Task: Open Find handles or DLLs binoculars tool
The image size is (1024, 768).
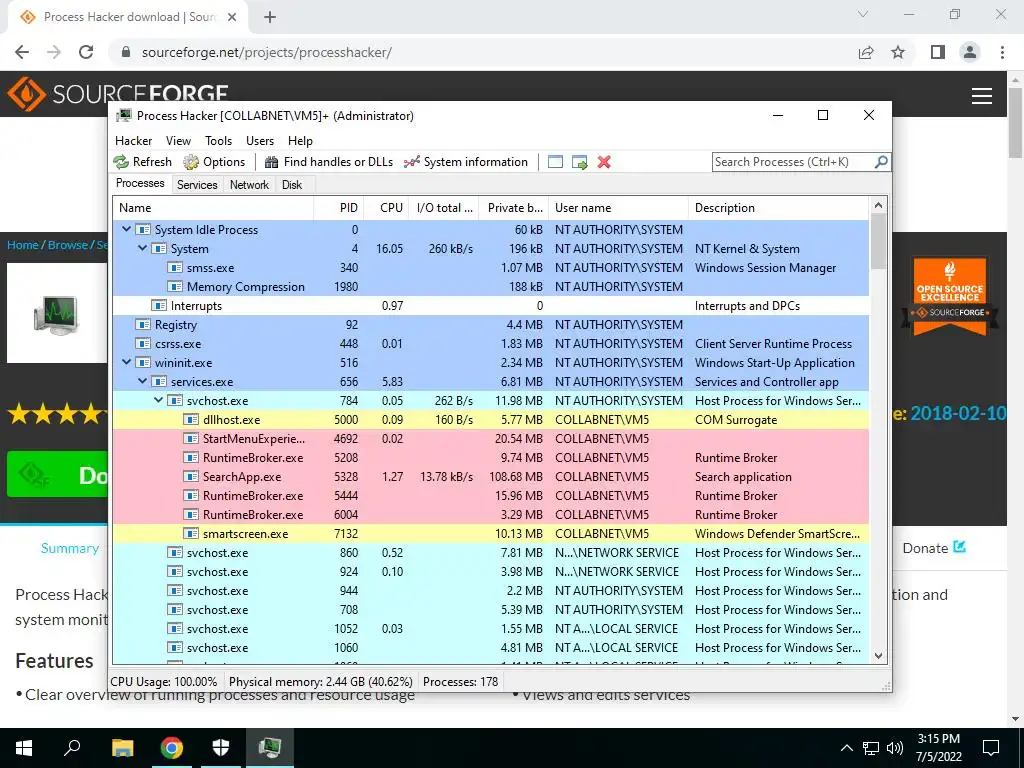Action: (271, 162)
